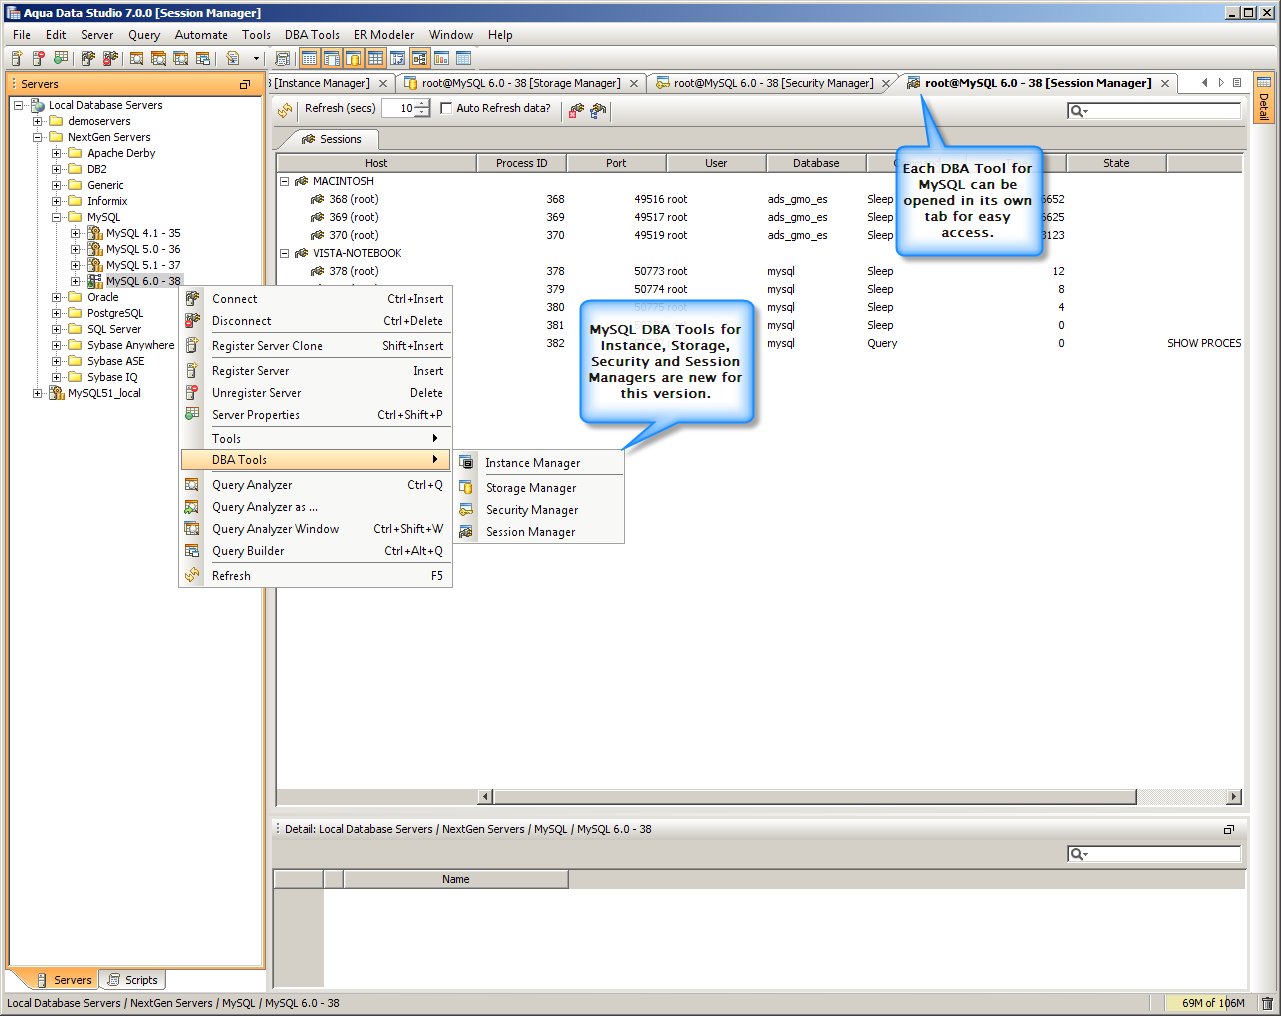Close the Storage Manager tab
This screenshot has height=1016, width=1281.
click(x=634, y=84)
